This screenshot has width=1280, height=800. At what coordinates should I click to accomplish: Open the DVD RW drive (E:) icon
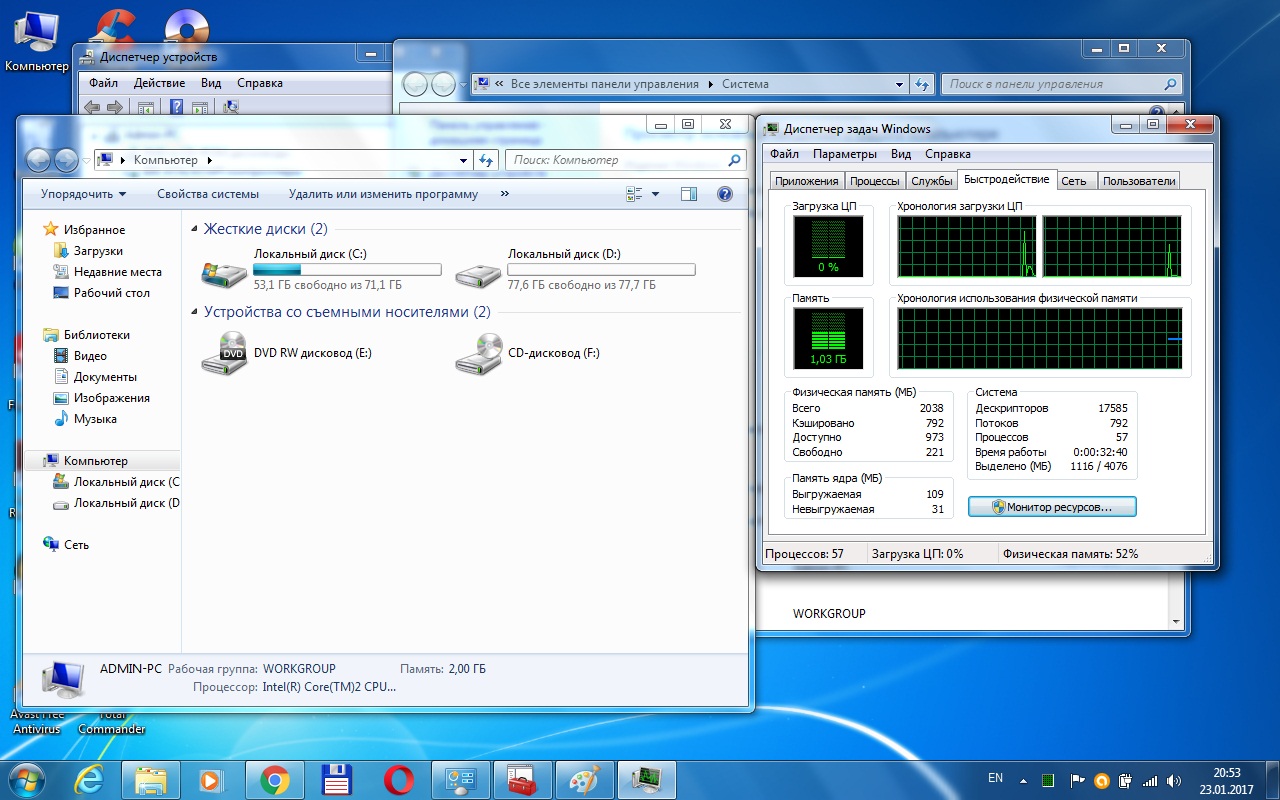point(223,353)
